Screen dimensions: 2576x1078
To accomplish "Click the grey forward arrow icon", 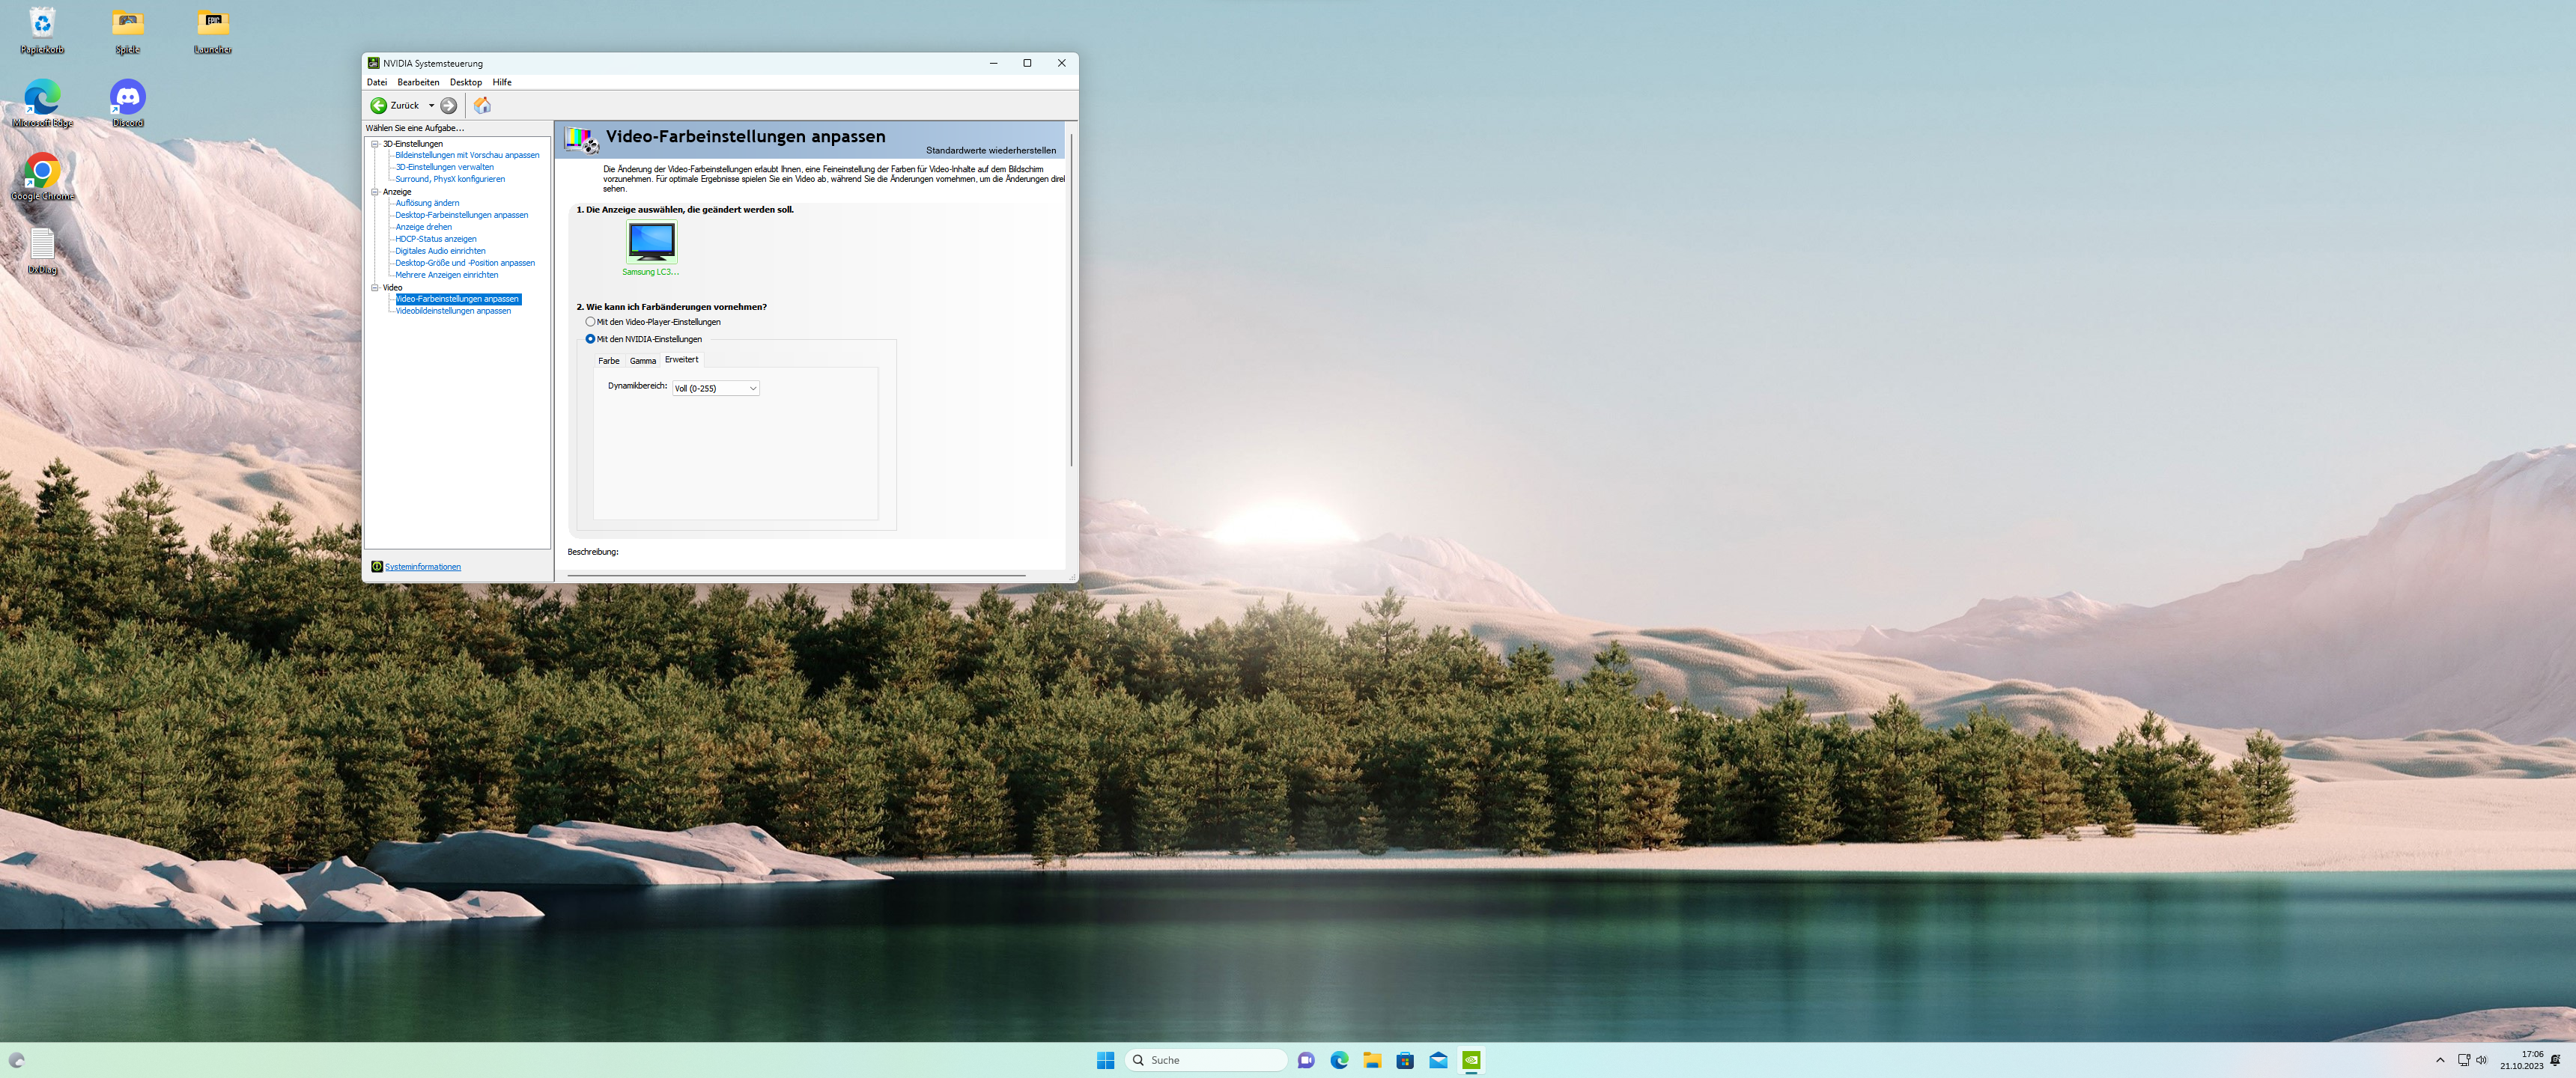I will click(449, 105).
